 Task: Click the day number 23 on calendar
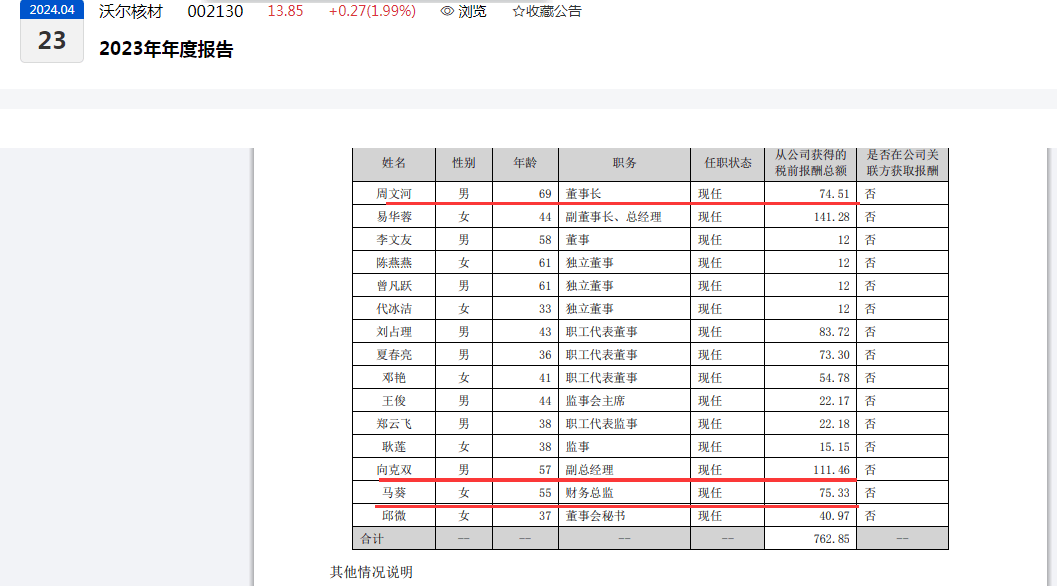pyautogui.click(x=52, y=41)
